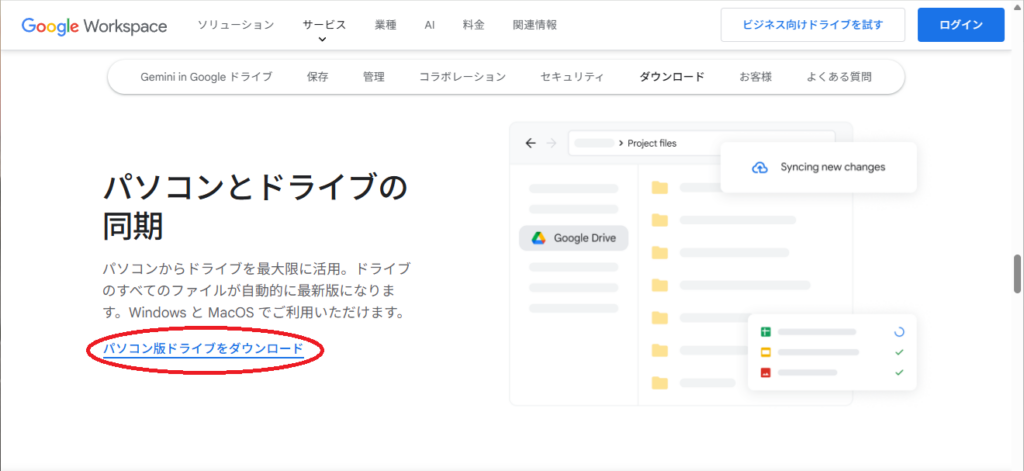Click the cloud upload sync icon

coord(760,167)
